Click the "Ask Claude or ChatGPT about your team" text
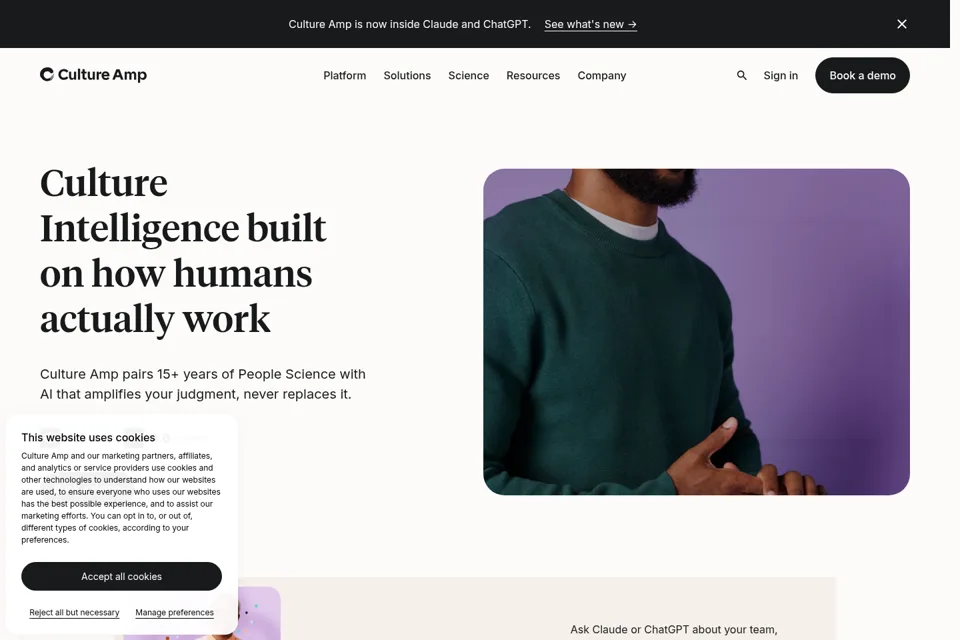The width and height of the screenshot is (960, 640). 673,630
